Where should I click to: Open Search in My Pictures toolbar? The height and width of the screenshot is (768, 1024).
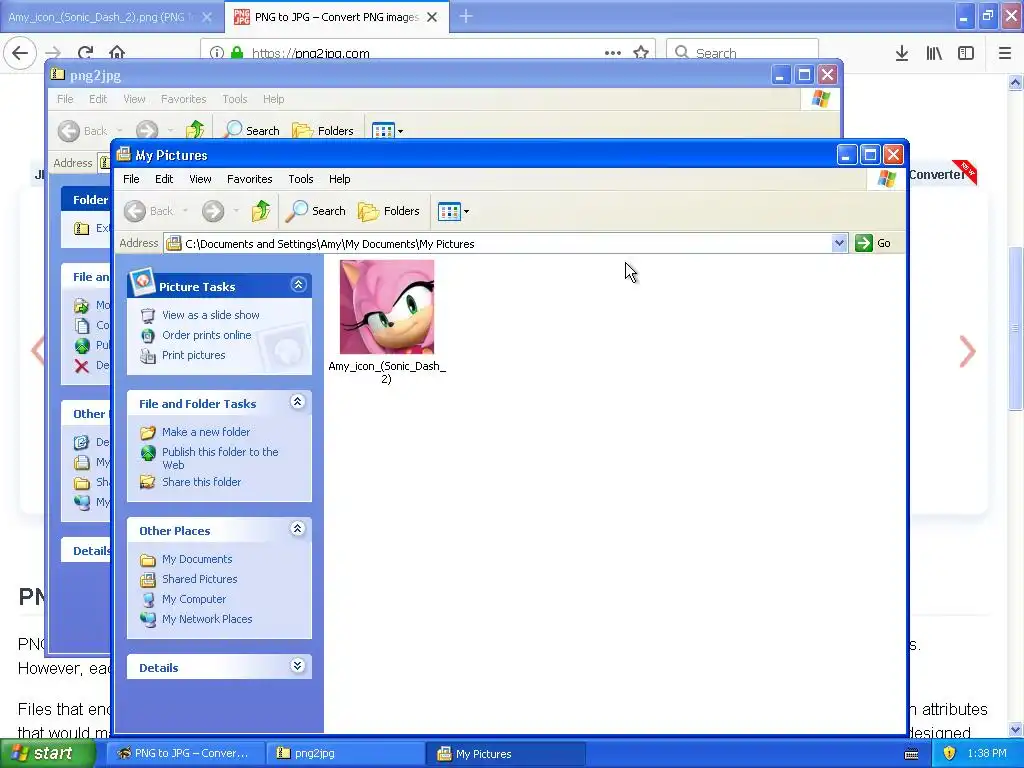[x=315, y=211]
